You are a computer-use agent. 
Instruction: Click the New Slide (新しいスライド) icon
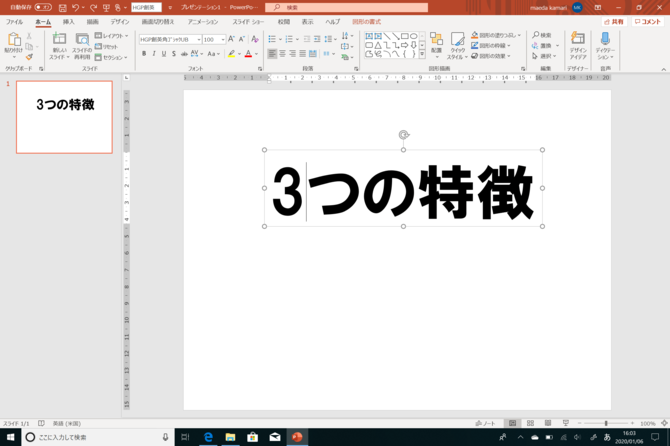point(59,39)
